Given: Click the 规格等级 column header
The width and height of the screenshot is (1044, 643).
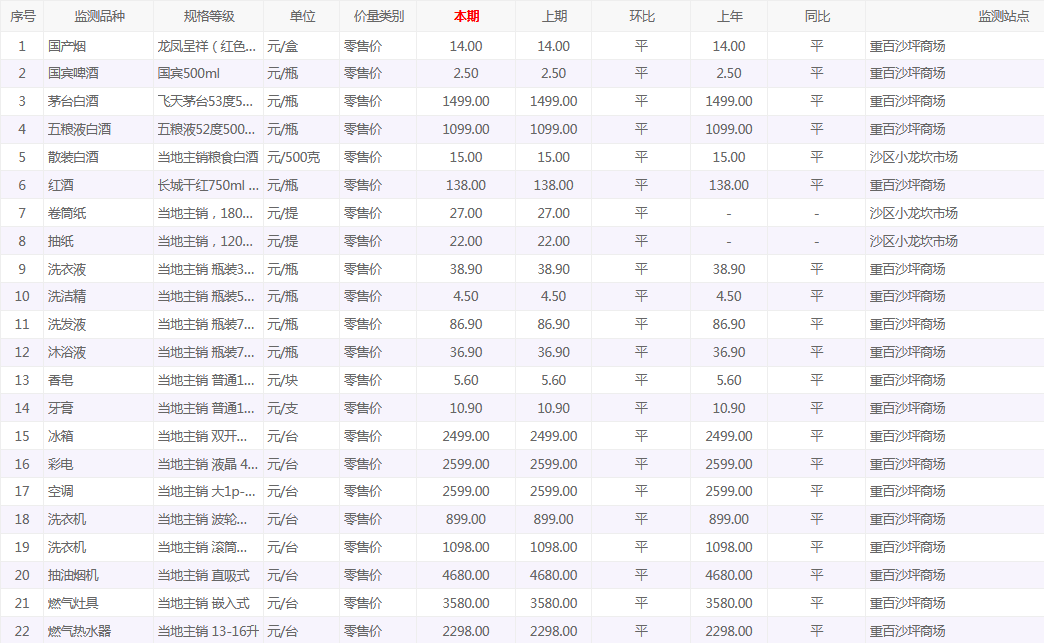Looking at the screenshot, I should coord(209,16).
